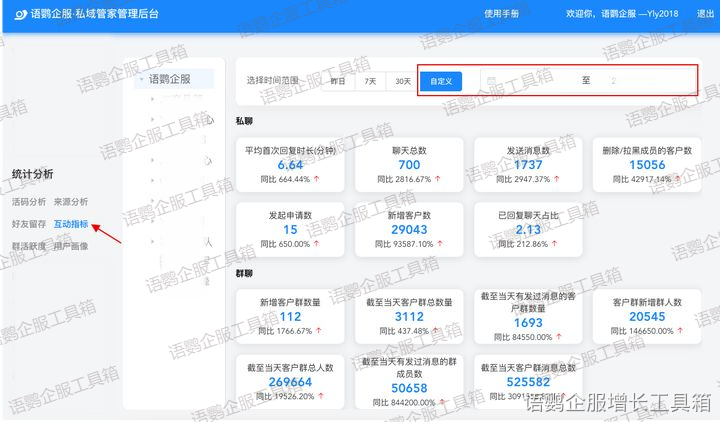
Task: Choose the 7天 time range
Action: 370,81
